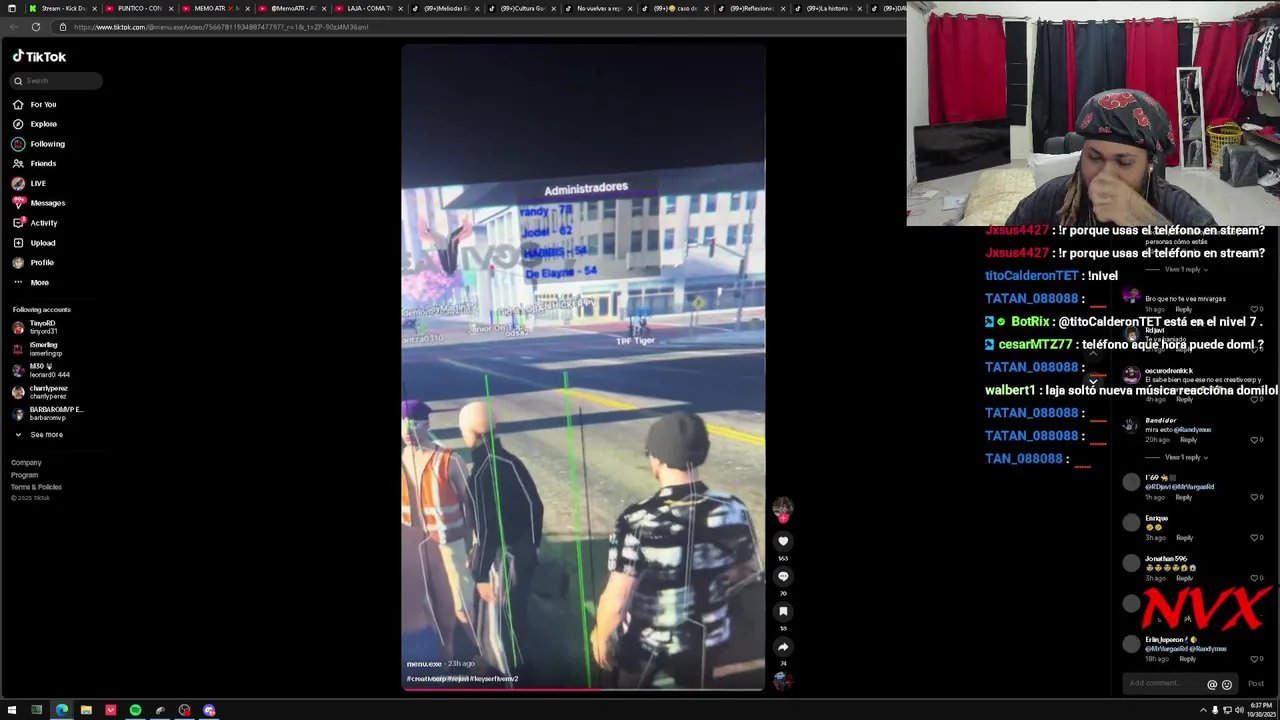The width and height of the screenshot is (1280, 720).
Task: Open the Company footer link
Action: point(26,463)
